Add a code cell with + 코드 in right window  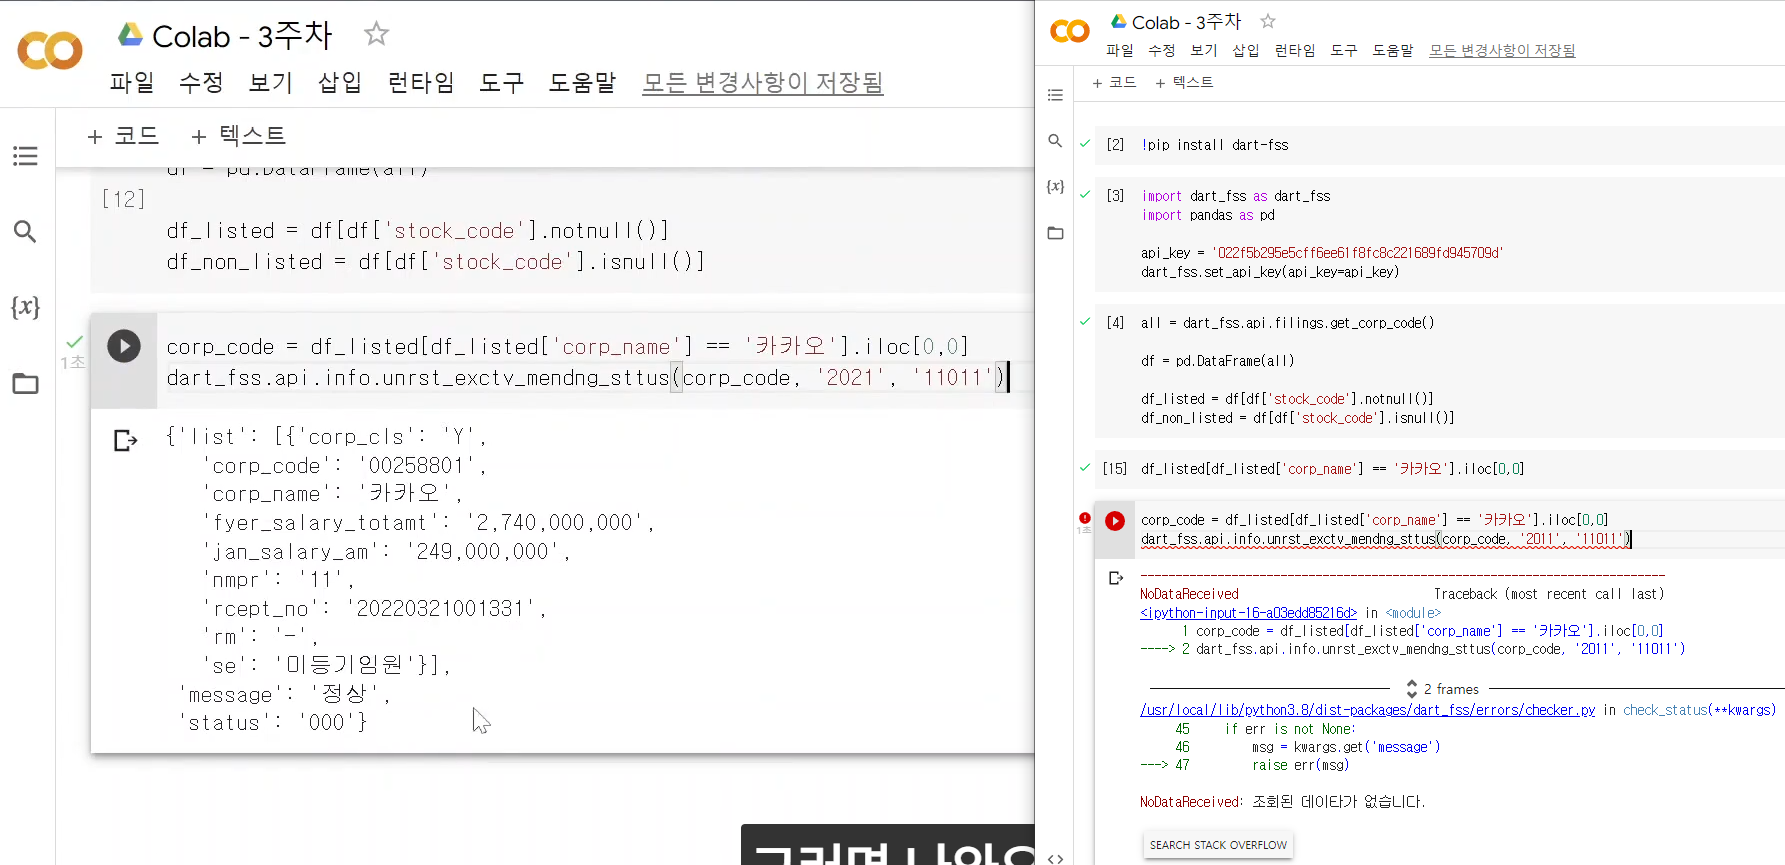1114,82
